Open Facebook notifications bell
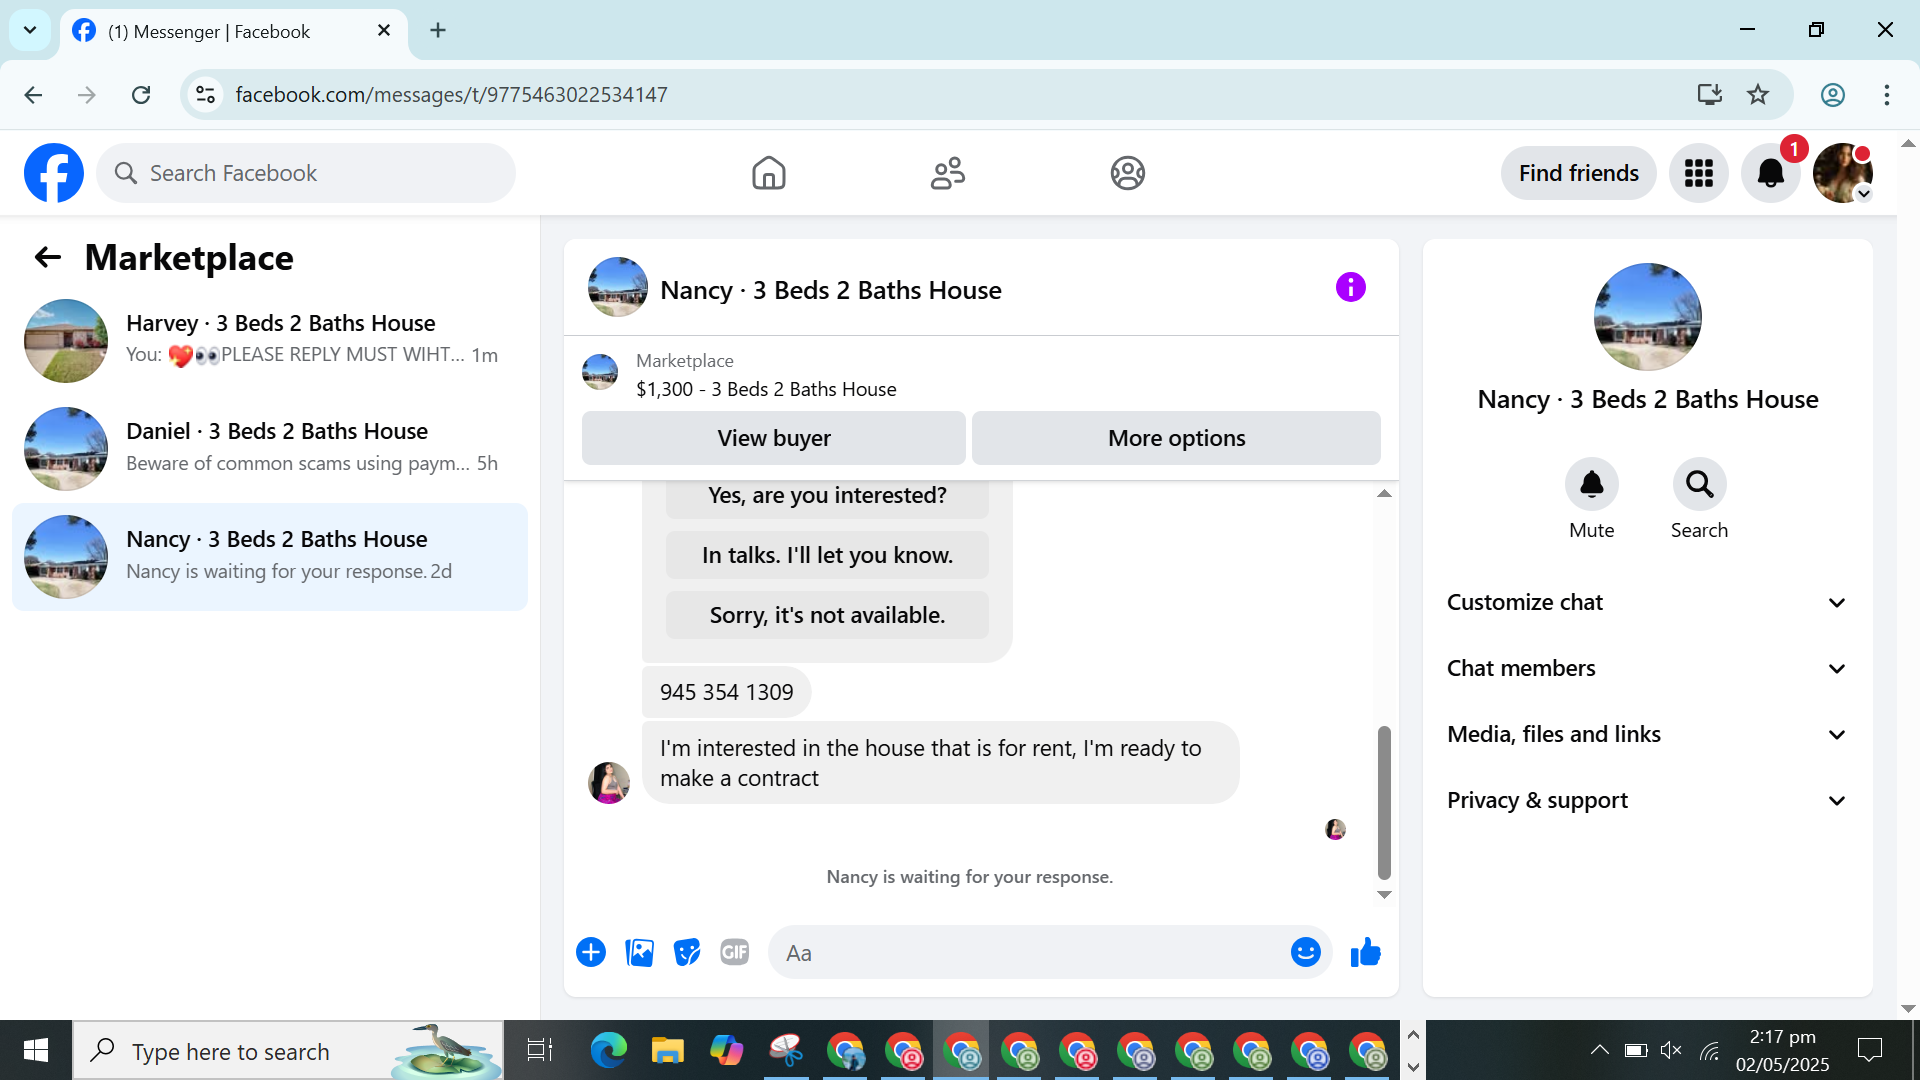Screen dimensions: 1920x1080 (1770, 173)
